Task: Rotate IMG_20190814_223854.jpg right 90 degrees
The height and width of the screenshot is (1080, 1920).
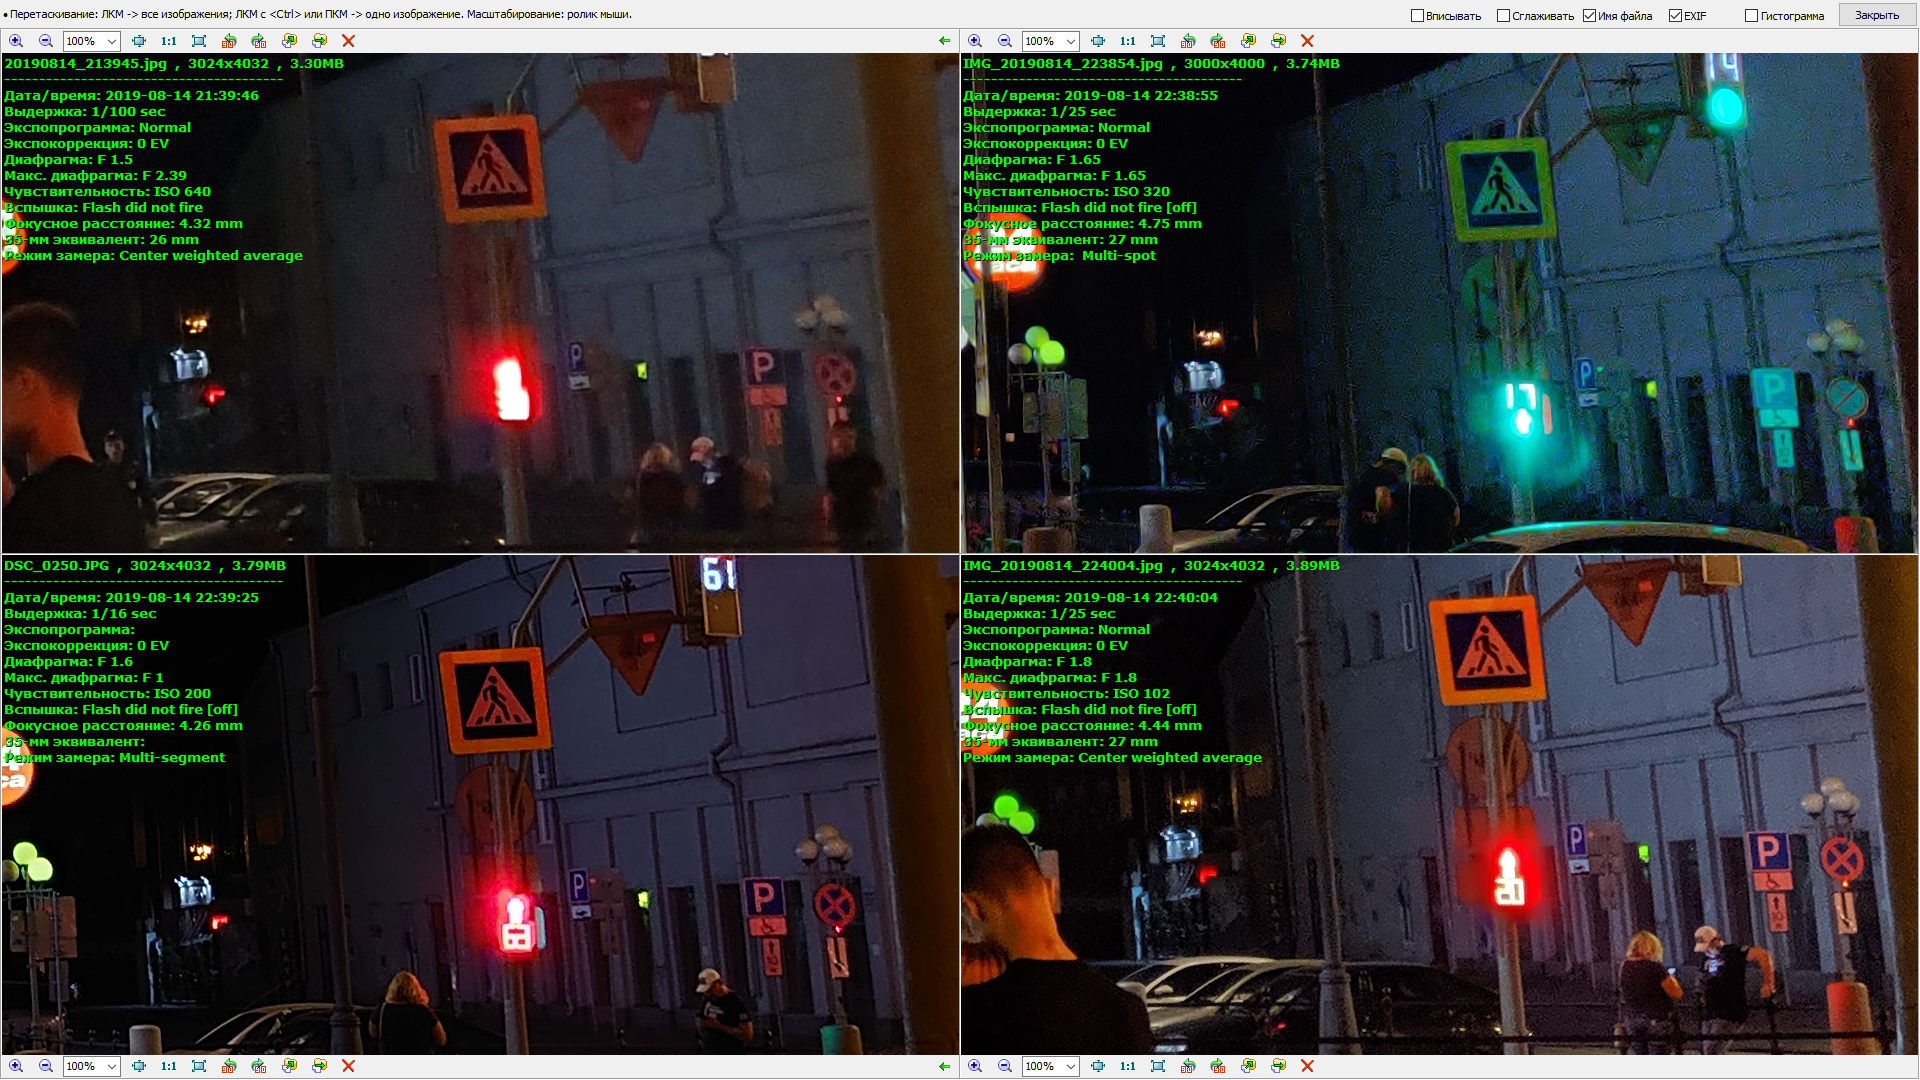Action: (1218, 41)
